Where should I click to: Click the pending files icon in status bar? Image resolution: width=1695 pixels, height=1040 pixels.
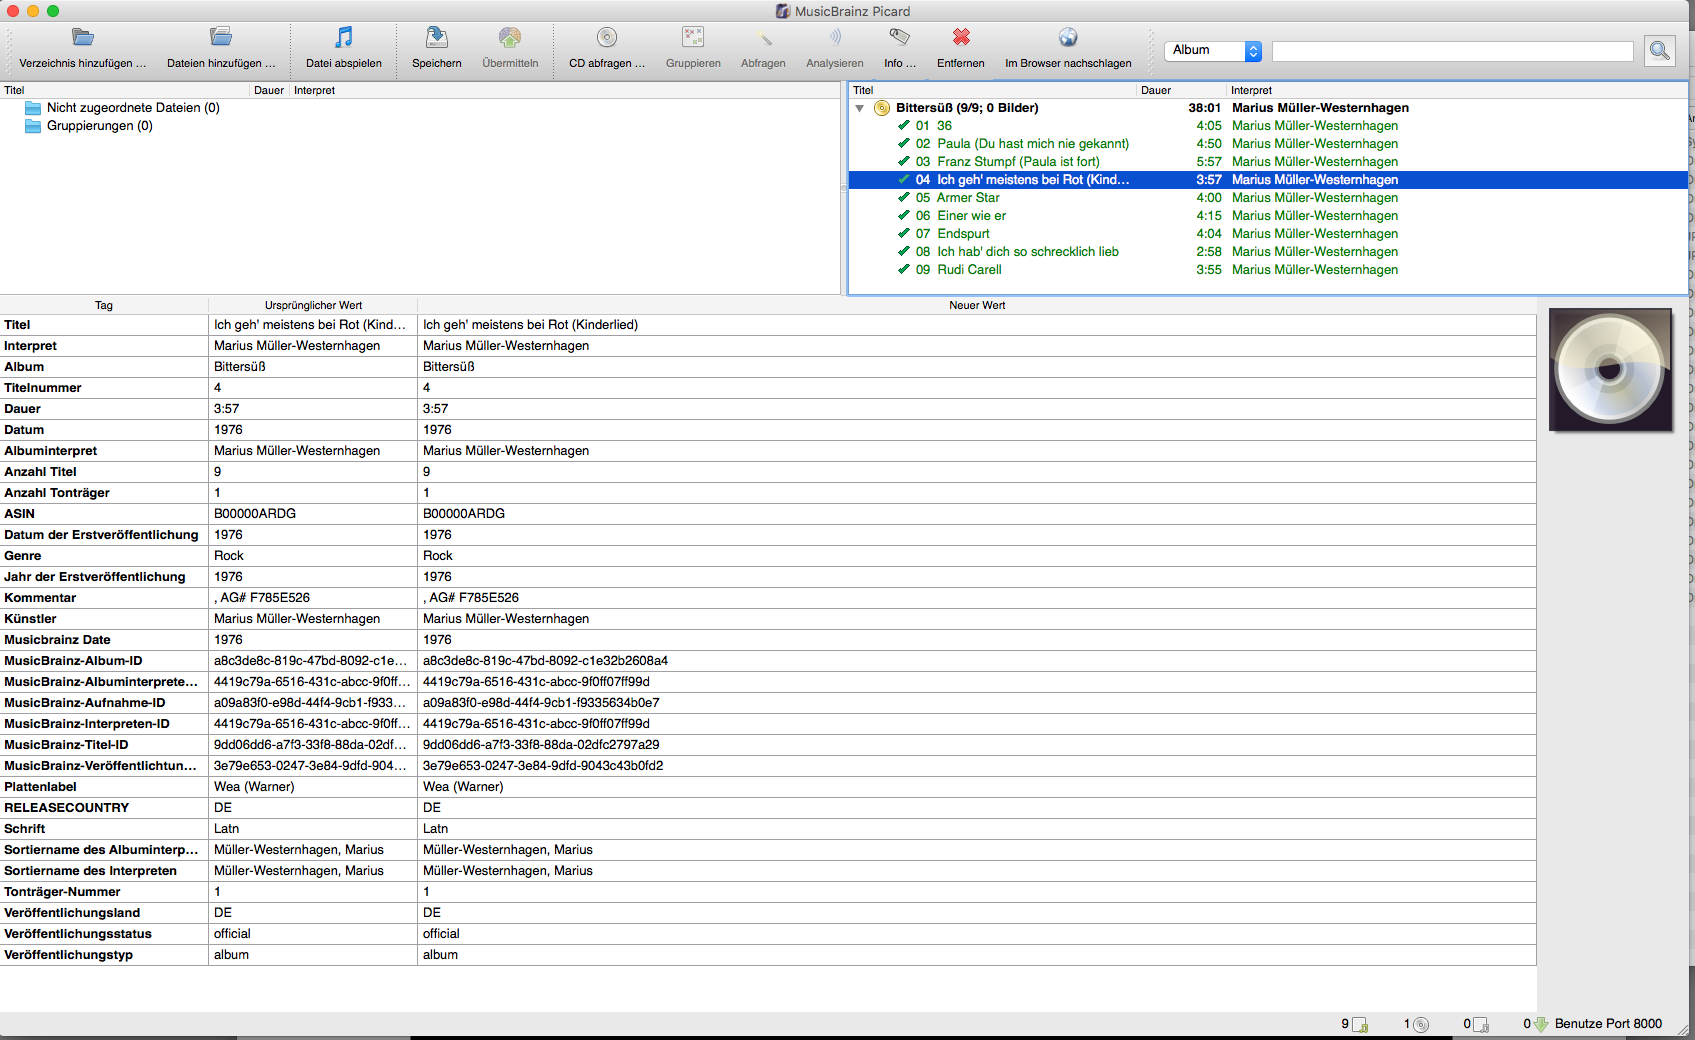pyautogui.click(x=1482, y=1024)
